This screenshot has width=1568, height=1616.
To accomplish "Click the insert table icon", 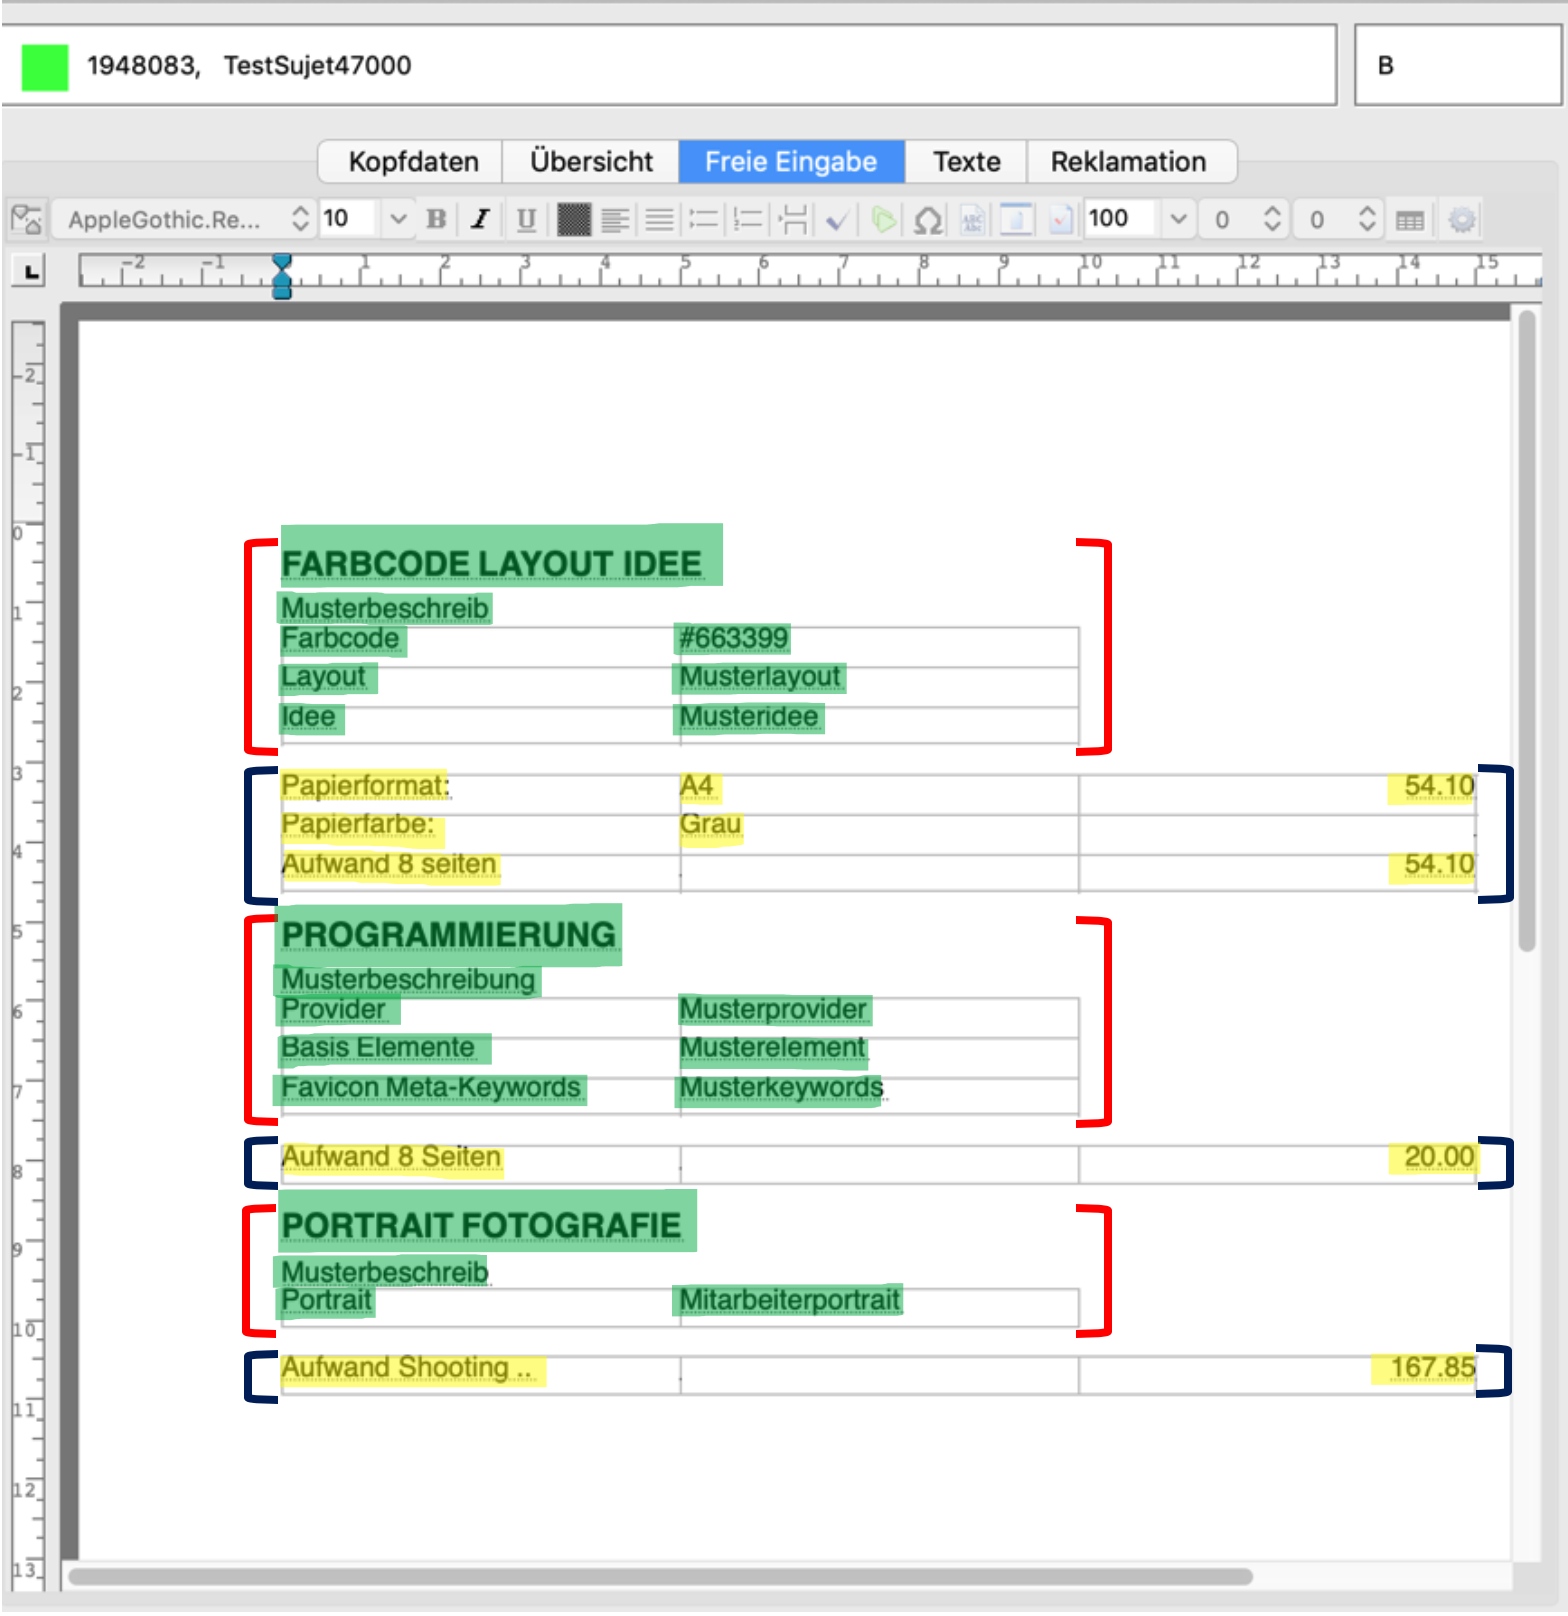I will click(1409, 220).
